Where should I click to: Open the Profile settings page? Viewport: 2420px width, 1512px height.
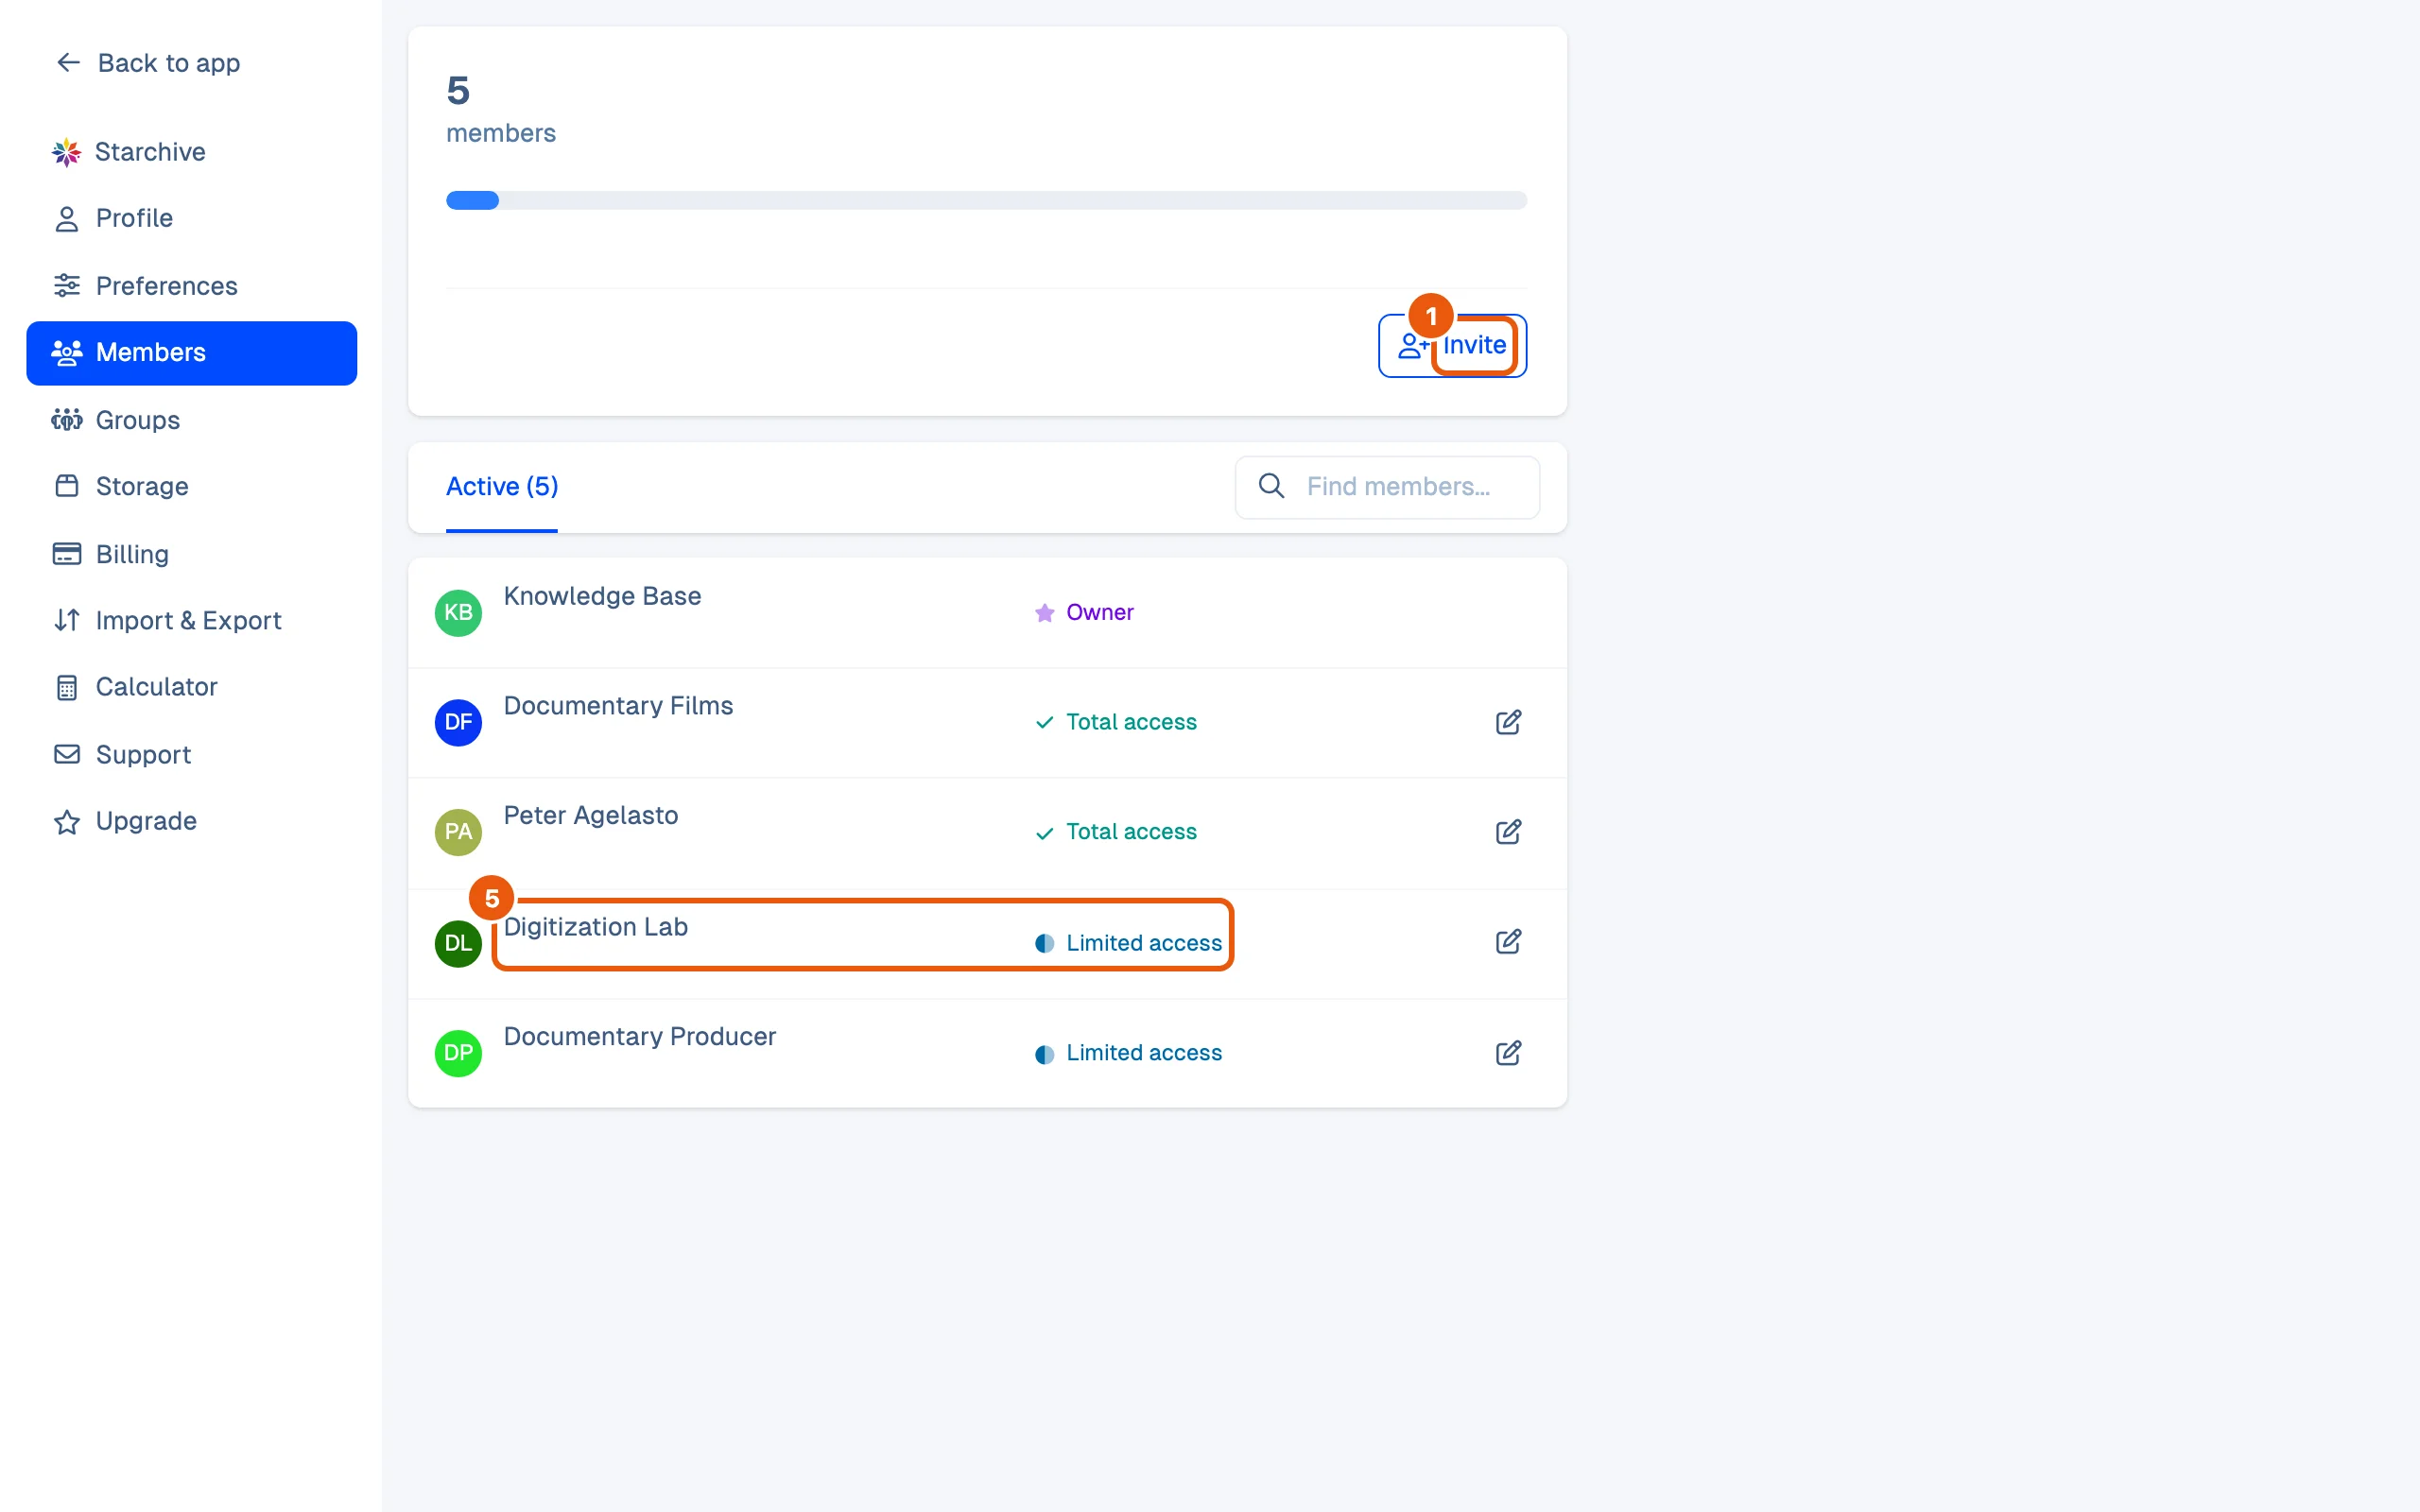(x=191, y=219)
